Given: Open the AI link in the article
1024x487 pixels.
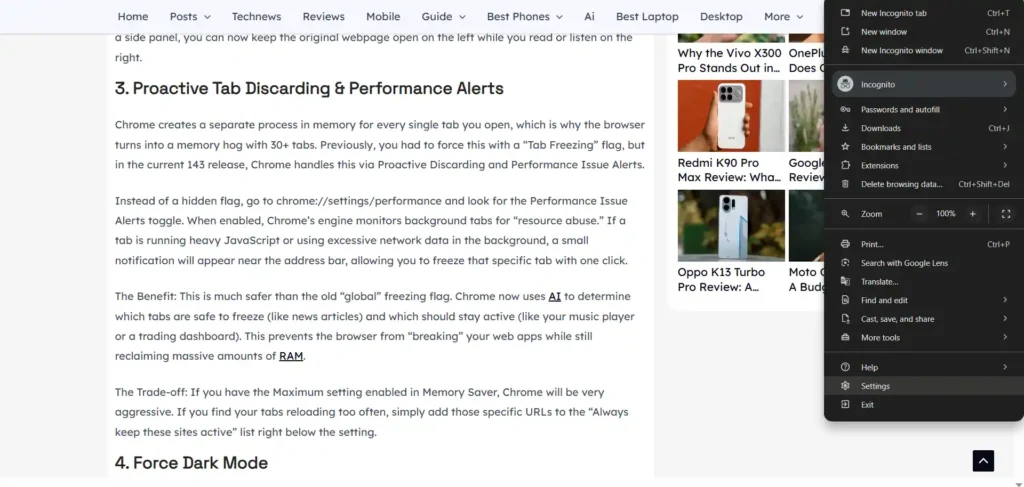Looking at the screenshot, I should [x=554, y=297].
